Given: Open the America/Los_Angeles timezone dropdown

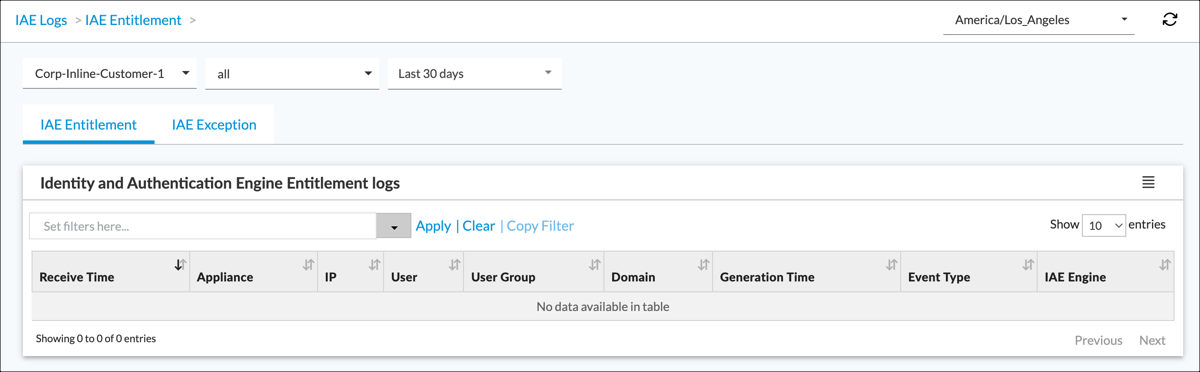Looking at the screenshot, I should (x=1039, y=20).
